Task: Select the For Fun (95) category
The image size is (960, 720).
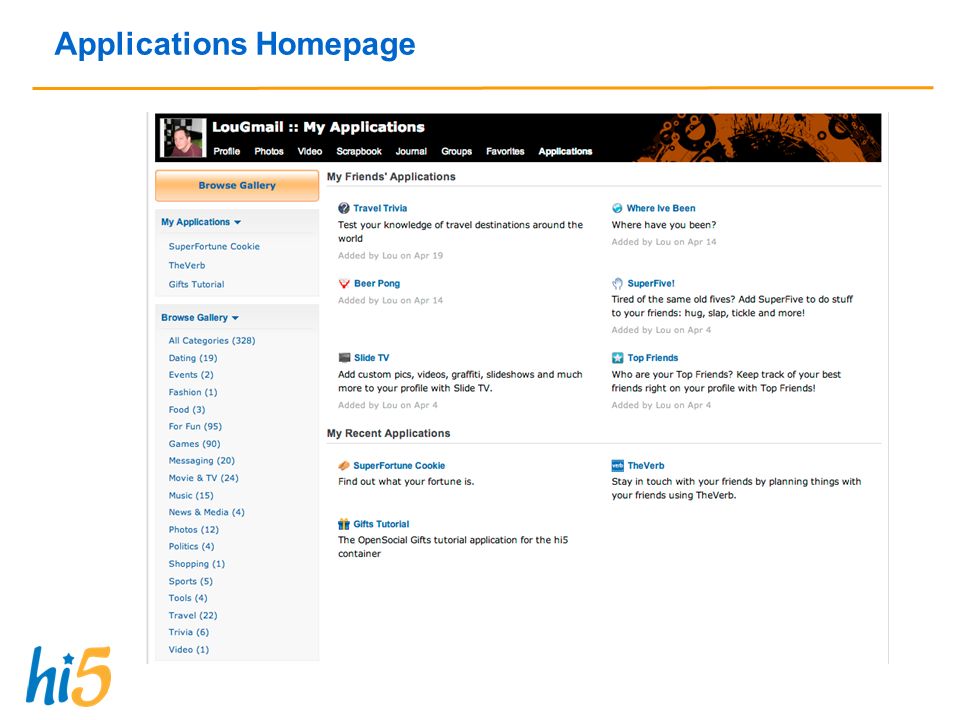Action: click(195, 426)
